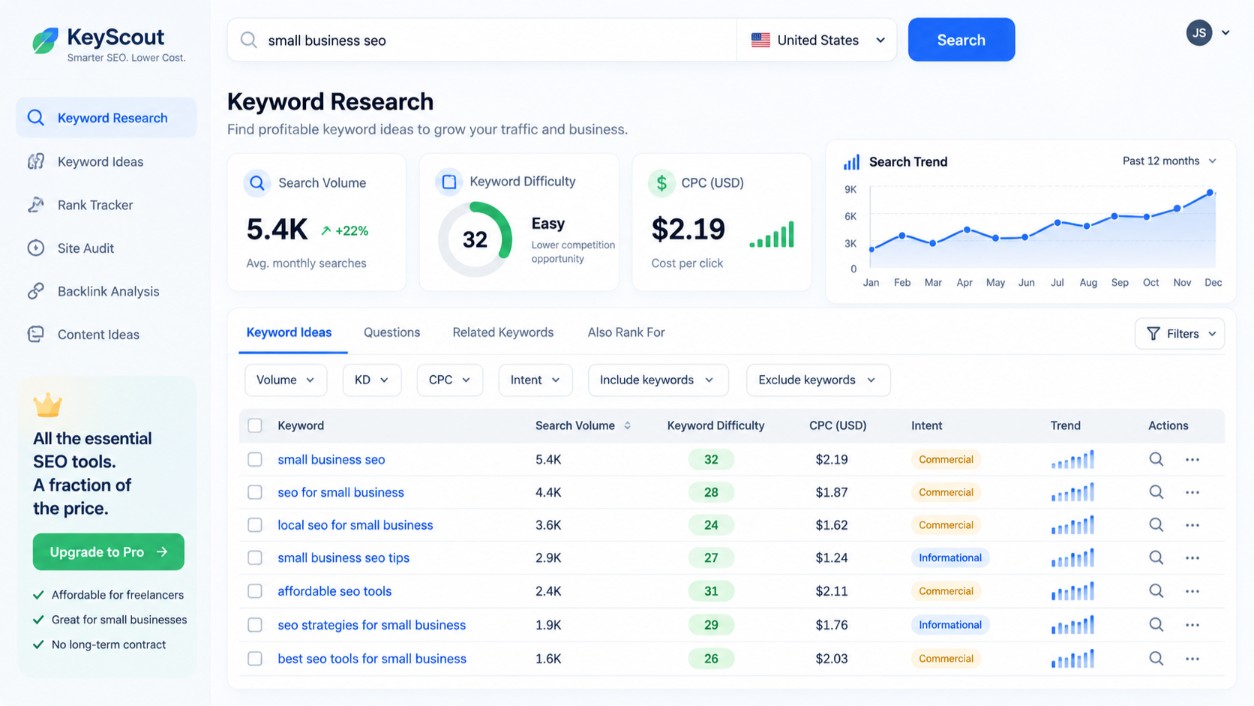
Task: Click the Backlink Analysis link icon
Action: coord(36,291)
